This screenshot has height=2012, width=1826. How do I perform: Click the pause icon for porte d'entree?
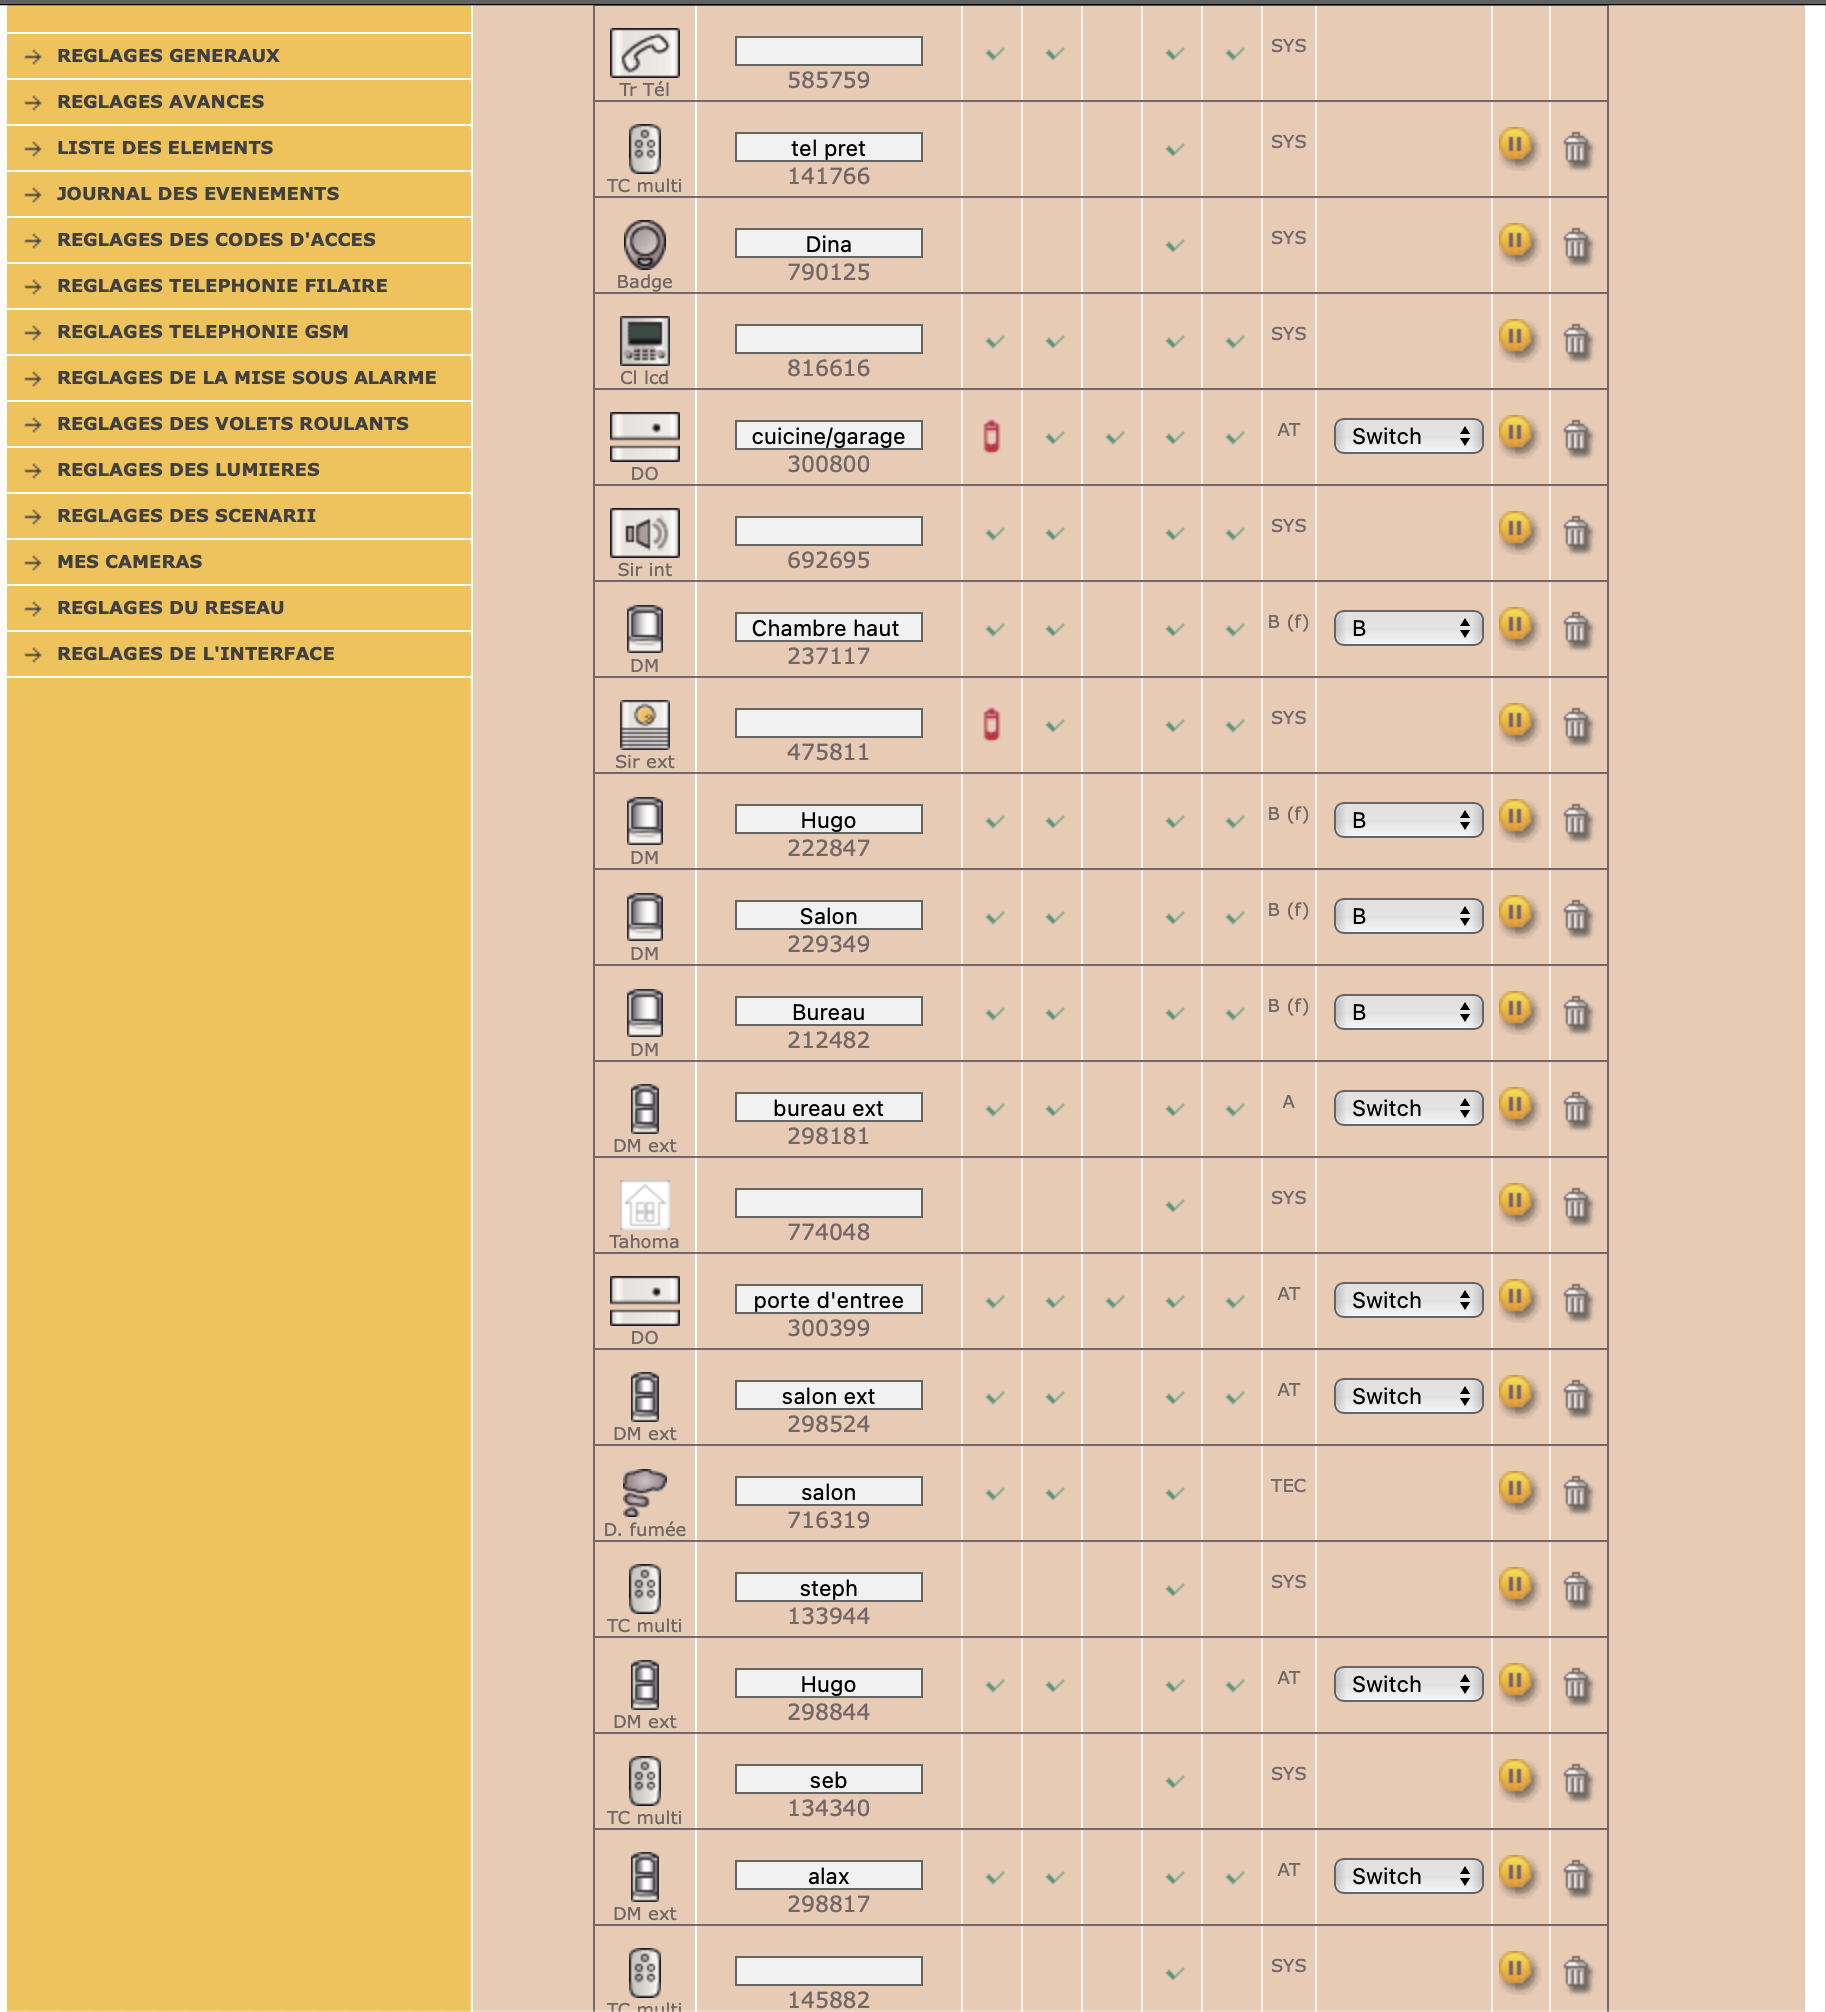tap(1516, 1298)
